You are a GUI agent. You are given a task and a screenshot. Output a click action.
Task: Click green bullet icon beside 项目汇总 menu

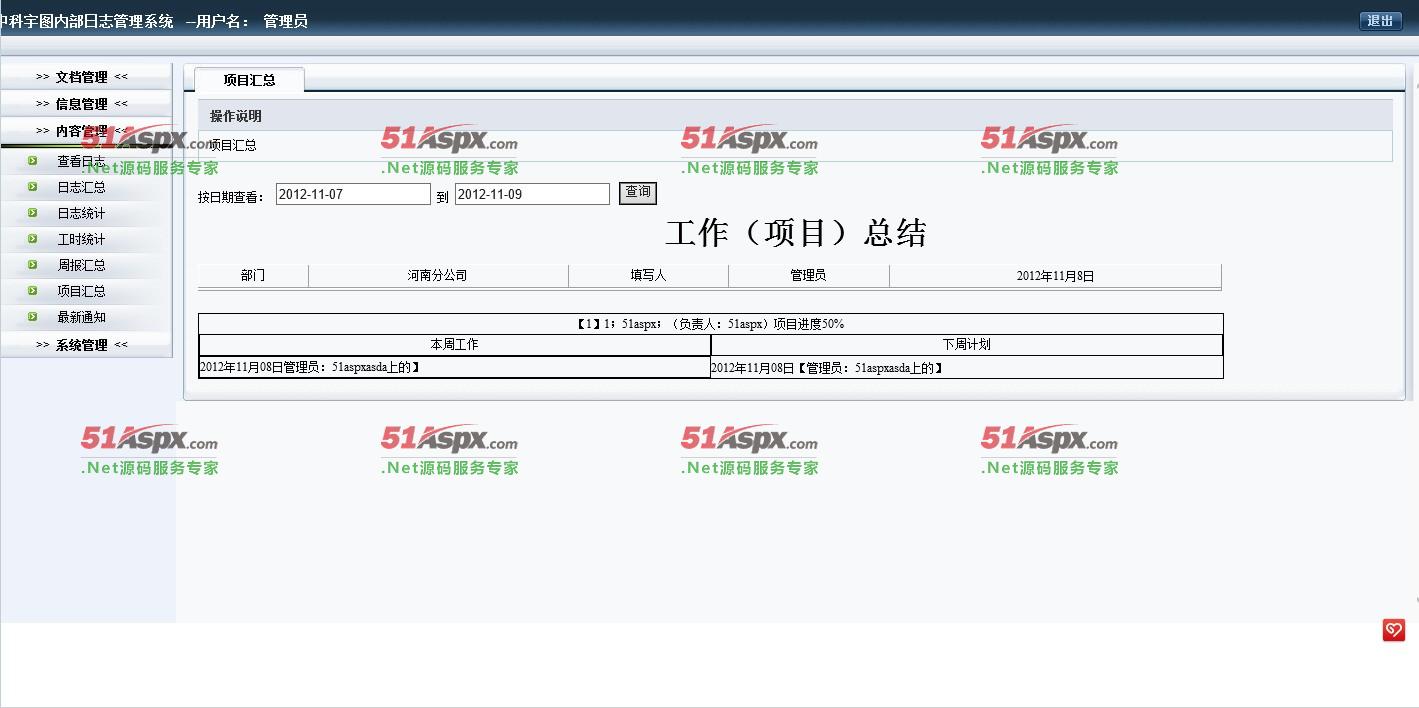tap(33, 290)
